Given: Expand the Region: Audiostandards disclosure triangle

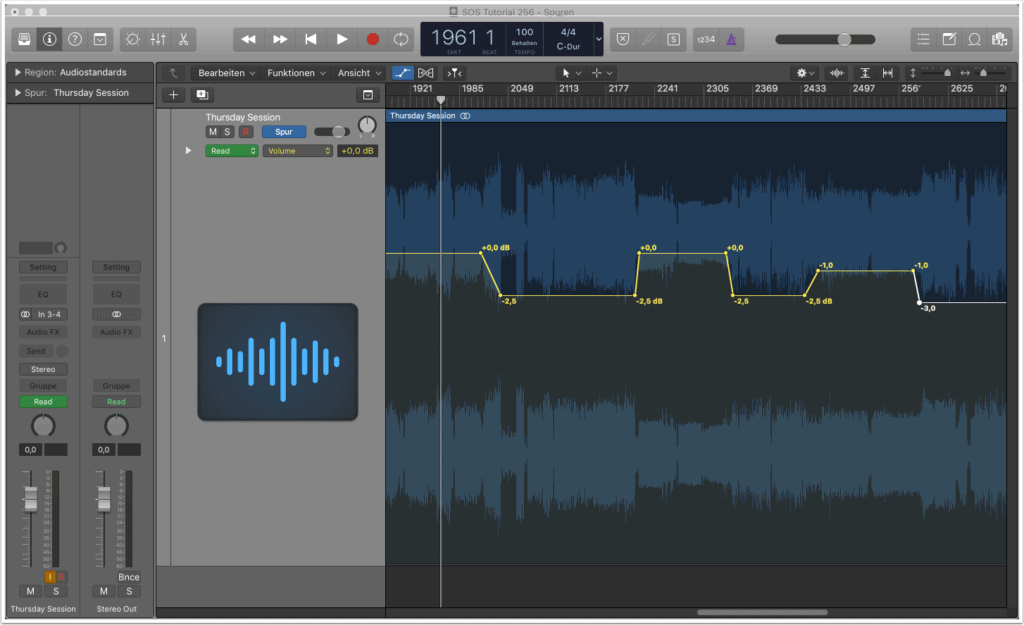Looking at the screenshot, I should [x=18, y=73].
